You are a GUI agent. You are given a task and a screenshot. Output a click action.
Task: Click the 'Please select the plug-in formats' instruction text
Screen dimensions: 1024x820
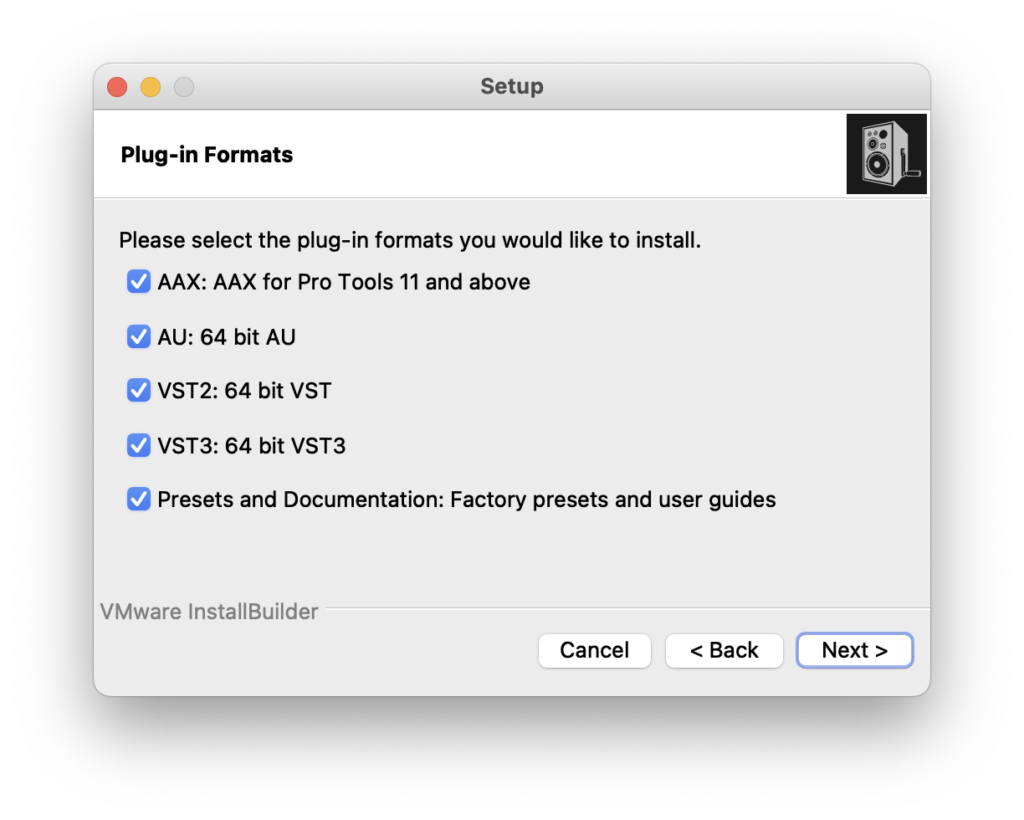[410, 241]
